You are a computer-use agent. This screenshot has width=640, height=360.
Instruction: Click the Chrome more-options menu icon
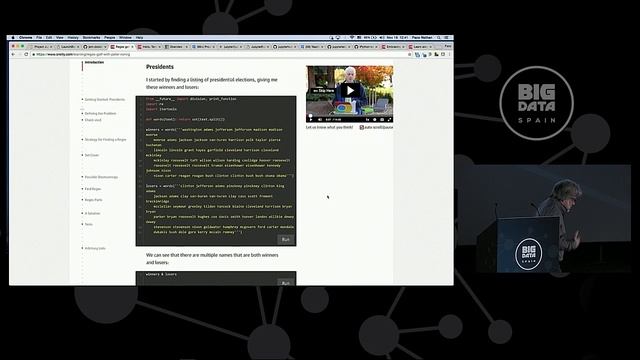pyautogui.click(x=449, y=54)
